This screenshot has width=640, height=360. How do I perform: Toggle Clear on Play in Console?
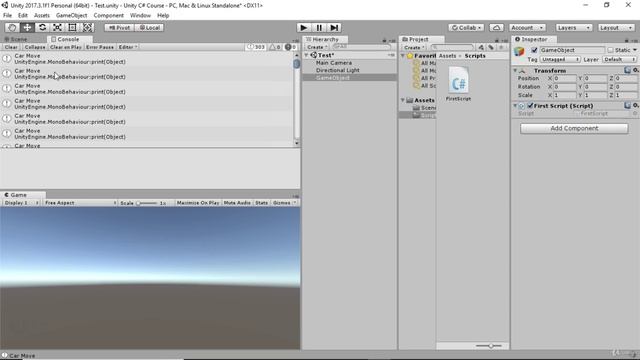(66, 47)
